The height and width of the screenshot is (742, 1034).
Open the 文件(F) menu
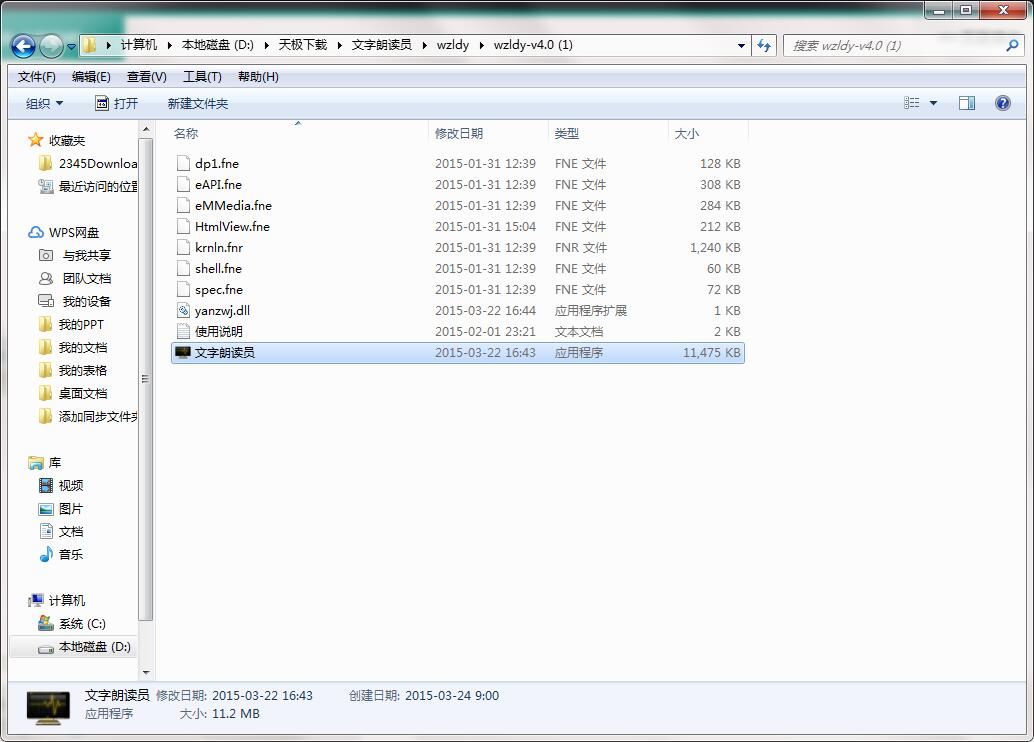tap(36, 77)
